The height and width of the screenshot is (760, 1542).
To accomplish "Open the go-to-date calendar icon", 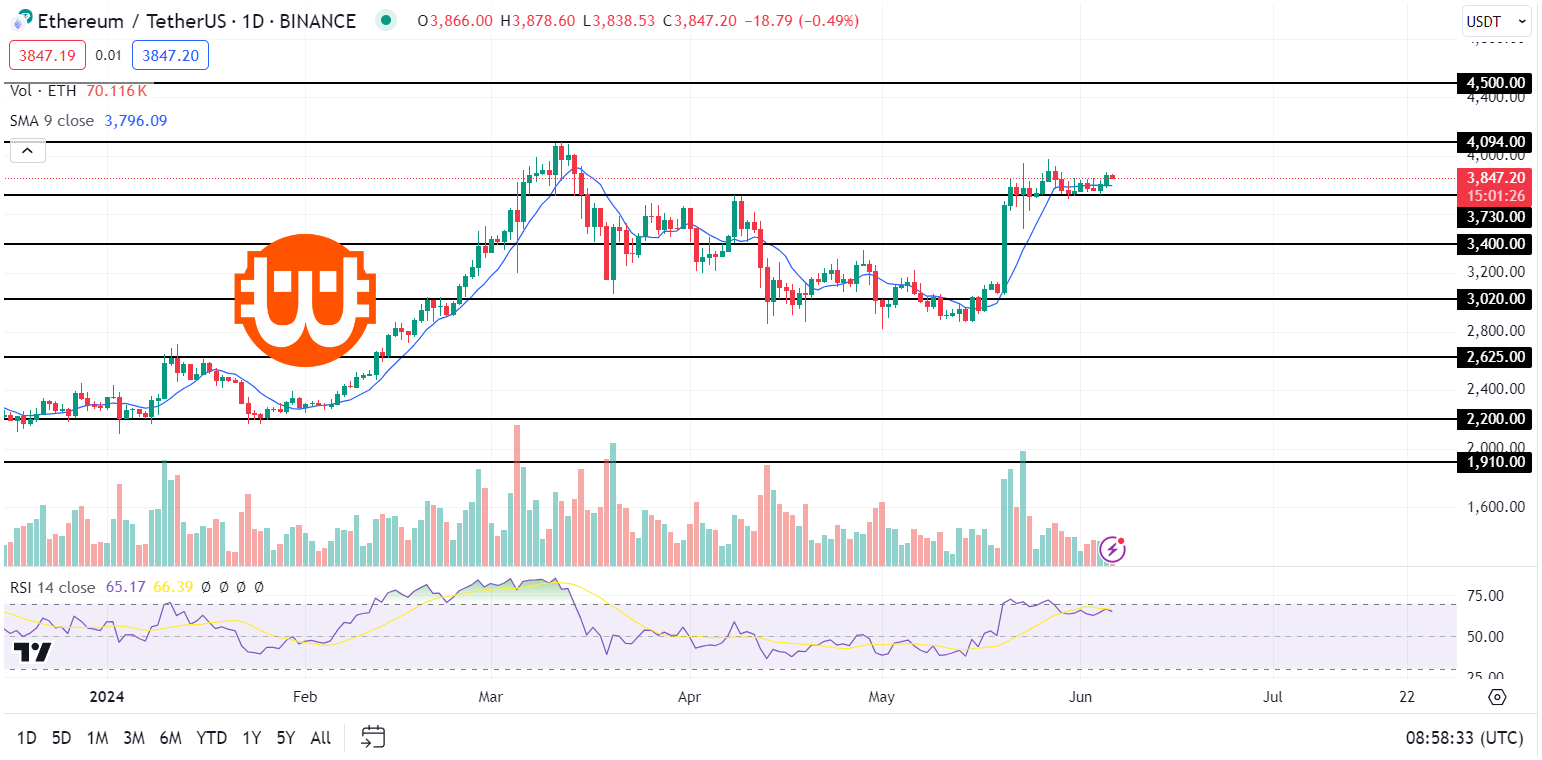I will (x=373, y=738).
